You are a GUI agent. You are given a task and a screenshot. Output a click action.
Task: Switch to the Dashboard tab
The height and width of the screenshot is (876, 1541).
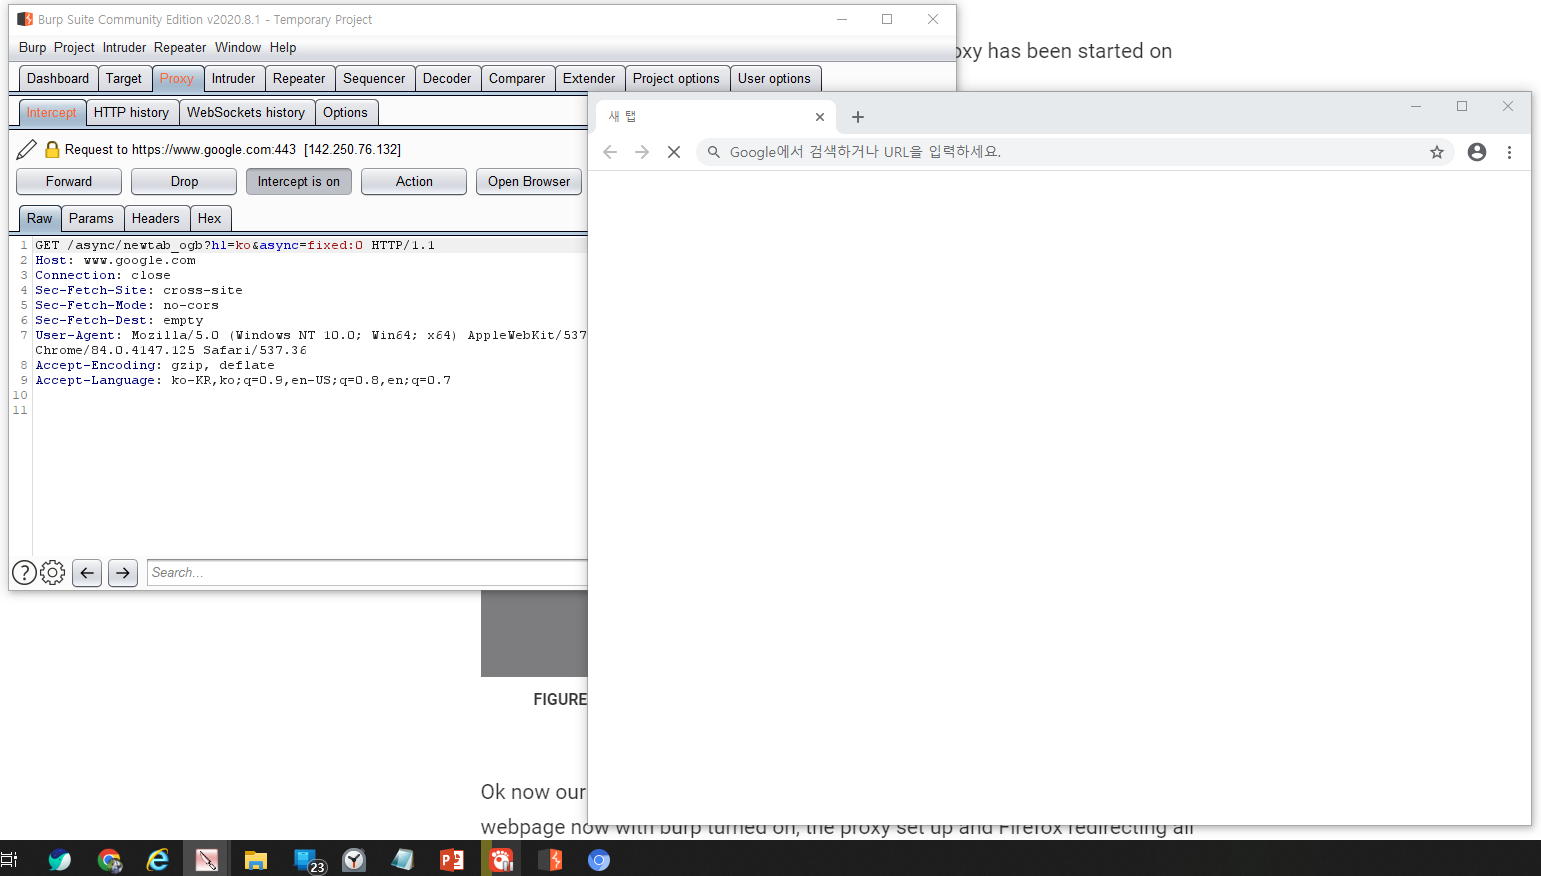(58, 78)
